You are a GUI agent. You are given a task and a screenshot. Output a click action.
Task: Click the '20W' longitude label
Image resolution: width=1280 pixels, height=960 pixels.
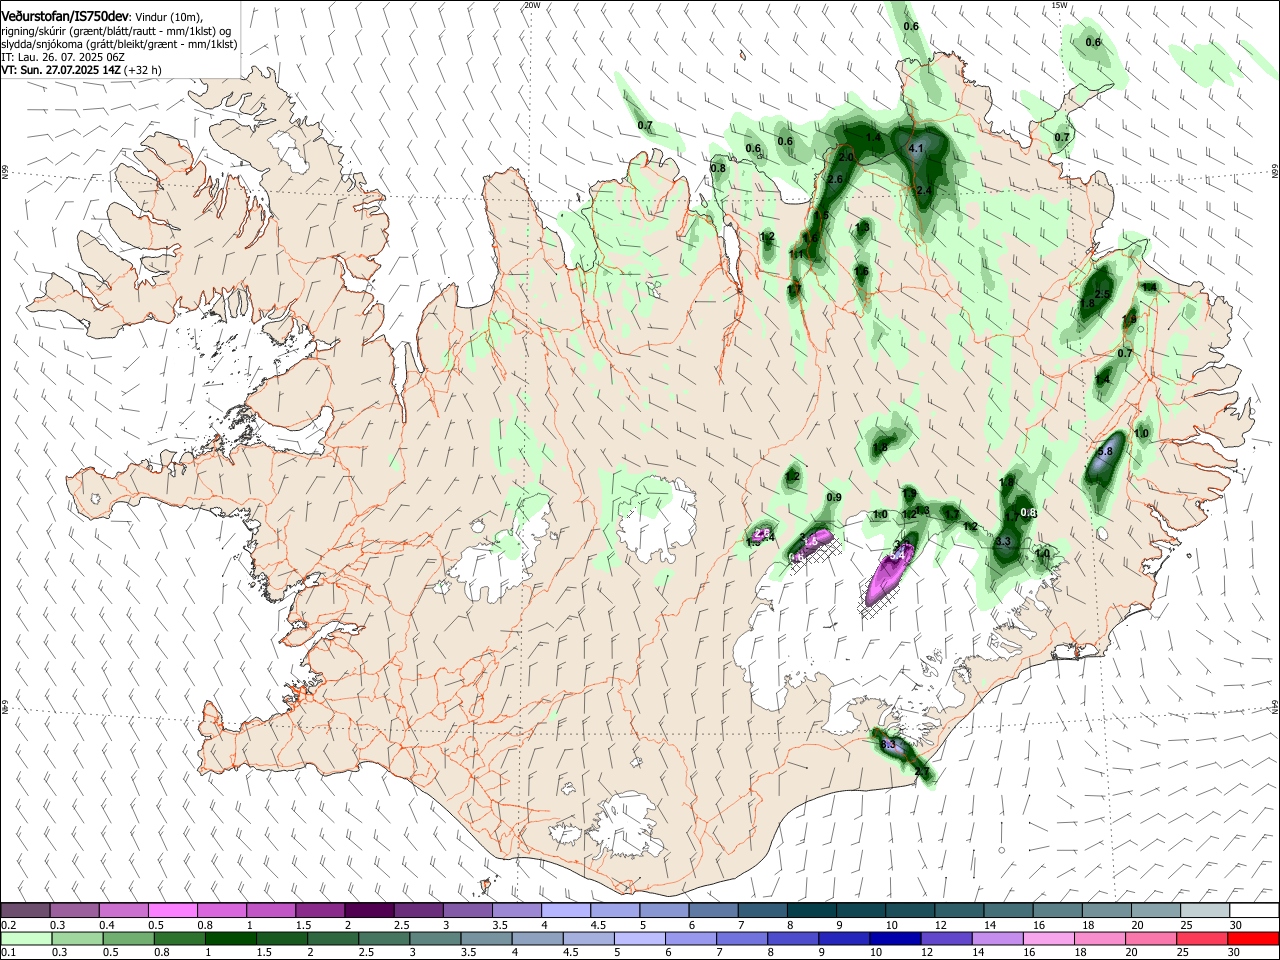tap(532, 5)
